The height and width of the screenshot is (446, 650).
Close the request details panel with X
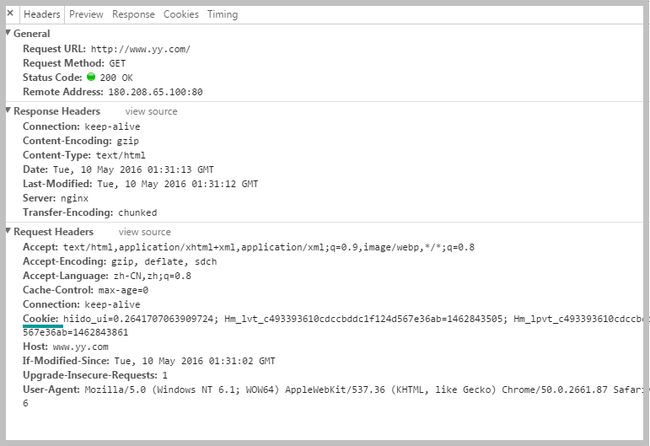coord(11,13)
